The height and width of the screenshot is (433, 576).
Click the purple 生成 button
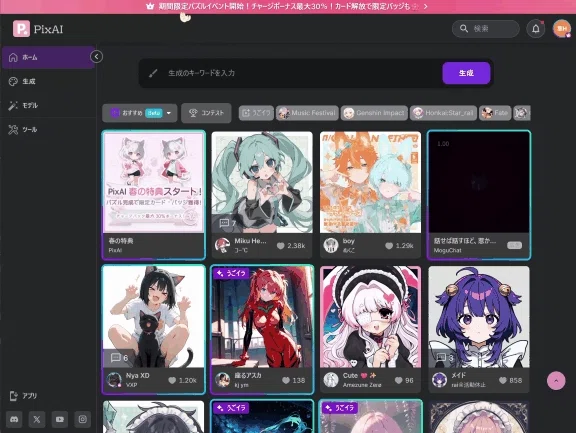466,73
